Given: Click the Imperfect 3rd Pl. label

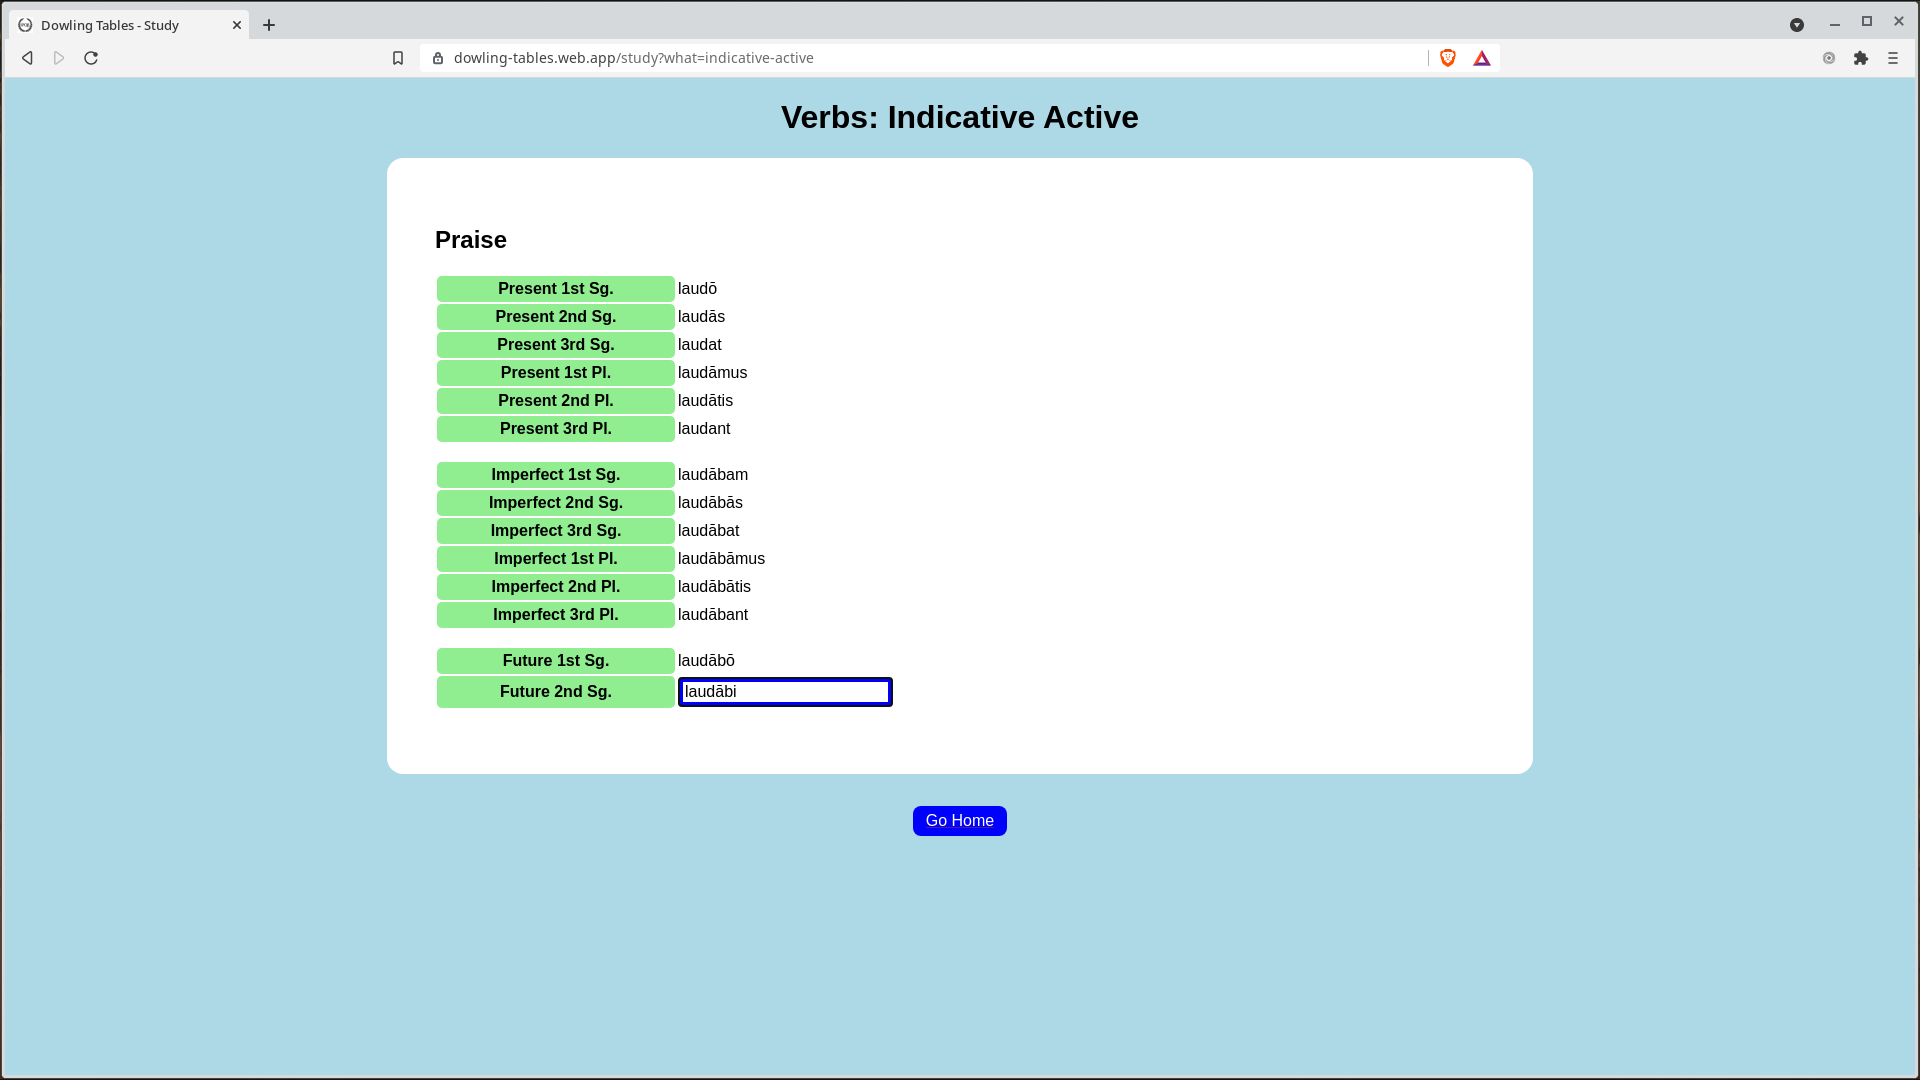Looking at the screenshot, I should [556, 615].
